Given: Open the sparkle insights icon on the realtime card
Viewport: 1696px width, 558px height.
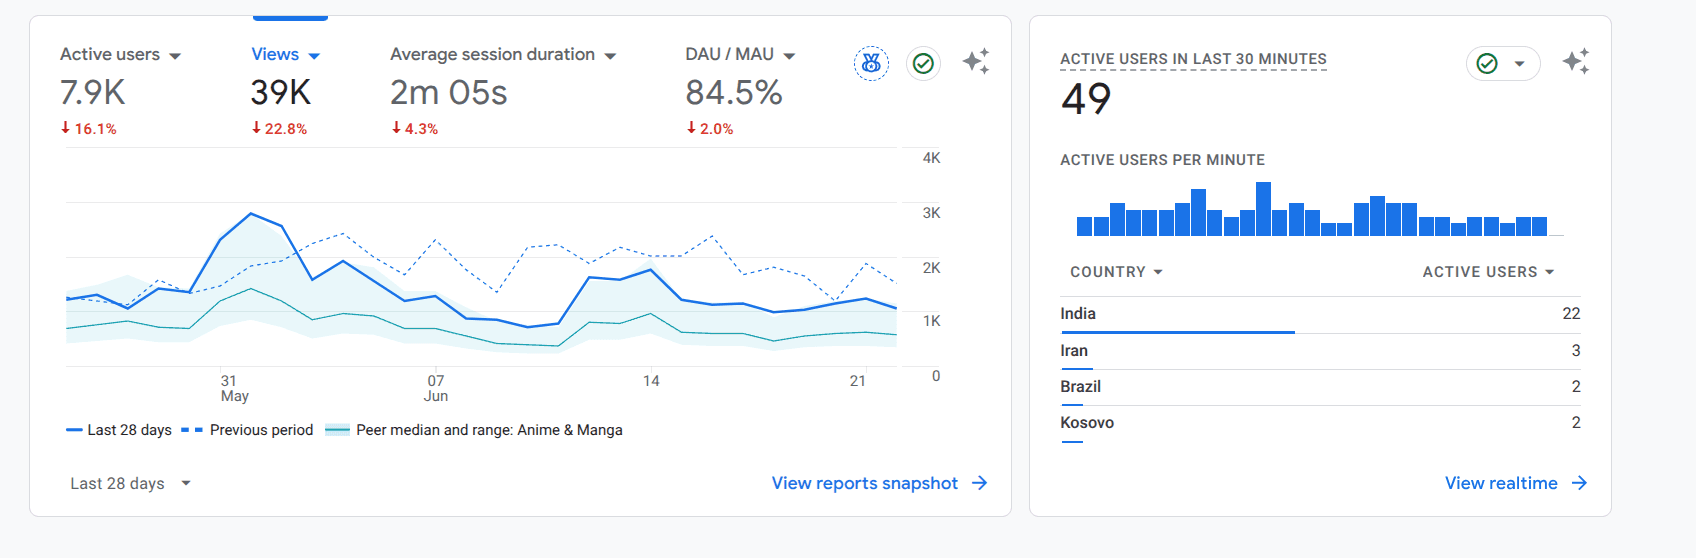Looking at the screenshot, I should (x=1576, y=62).
